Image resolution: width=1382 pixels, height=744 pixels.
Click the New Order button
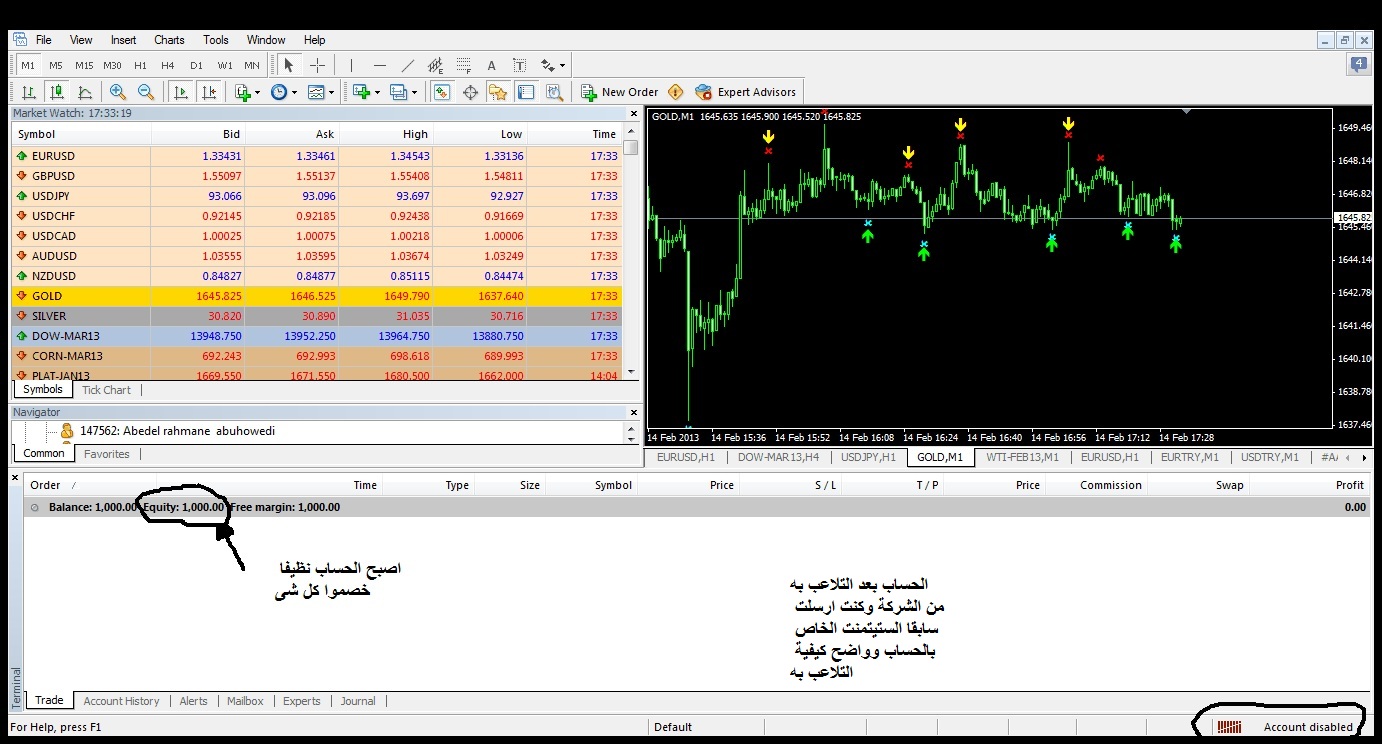(x=620, y=92)
